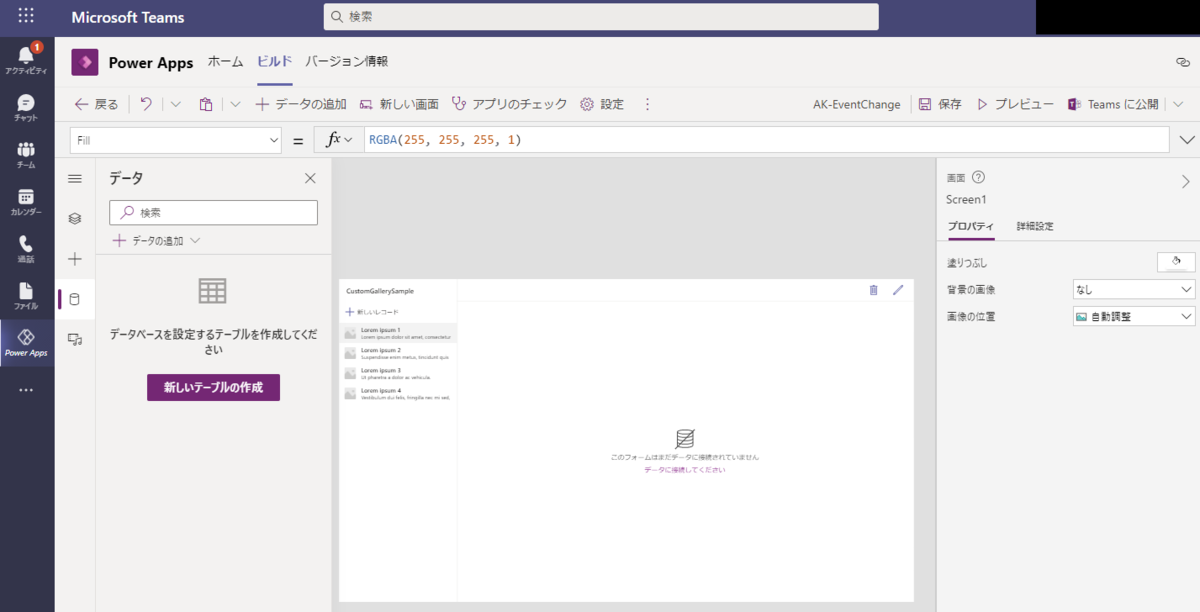Screen dimensions: 1200x612
Task: Open the property selector showing Fill
Action: click(175, 140)
